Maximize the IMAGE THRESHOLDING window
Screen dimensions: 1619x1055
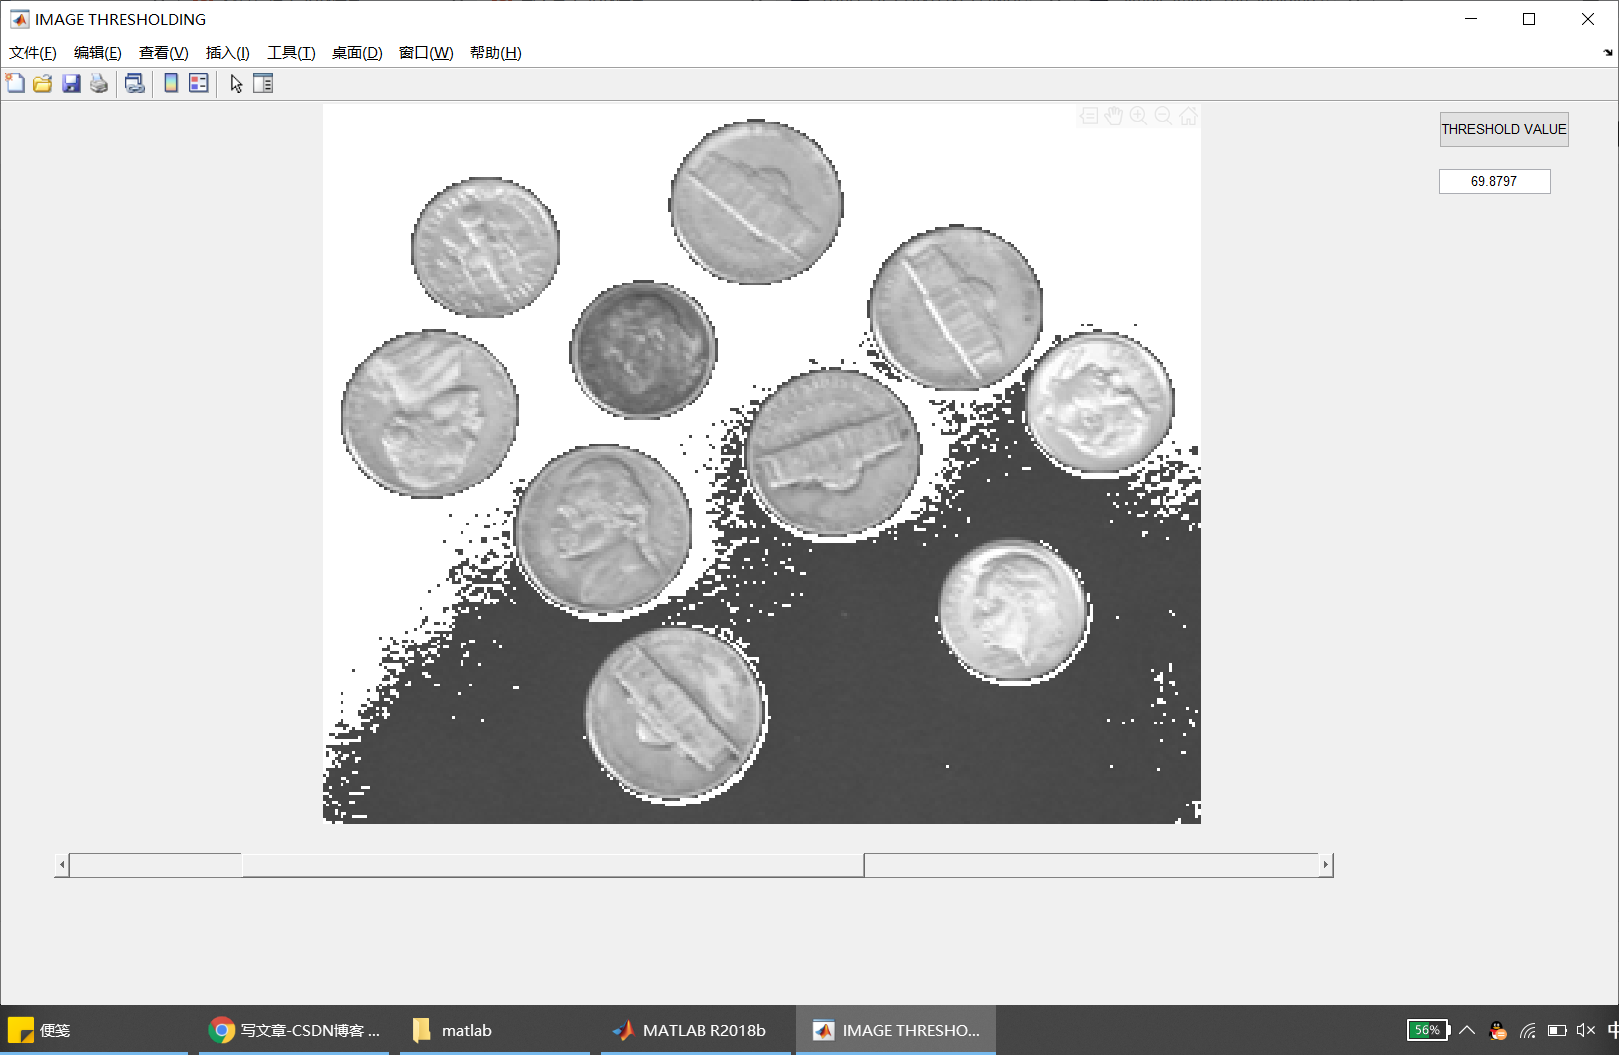tap(1529, 19)
